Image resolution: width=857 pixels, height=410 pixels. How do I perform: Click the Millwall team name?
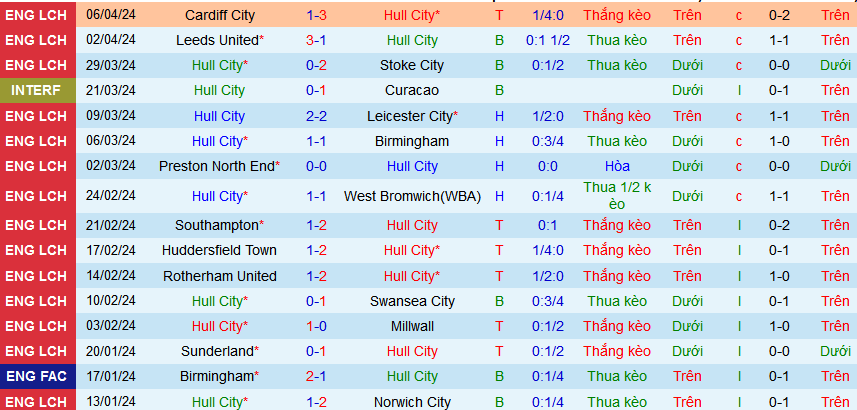(x=411, y=326)
